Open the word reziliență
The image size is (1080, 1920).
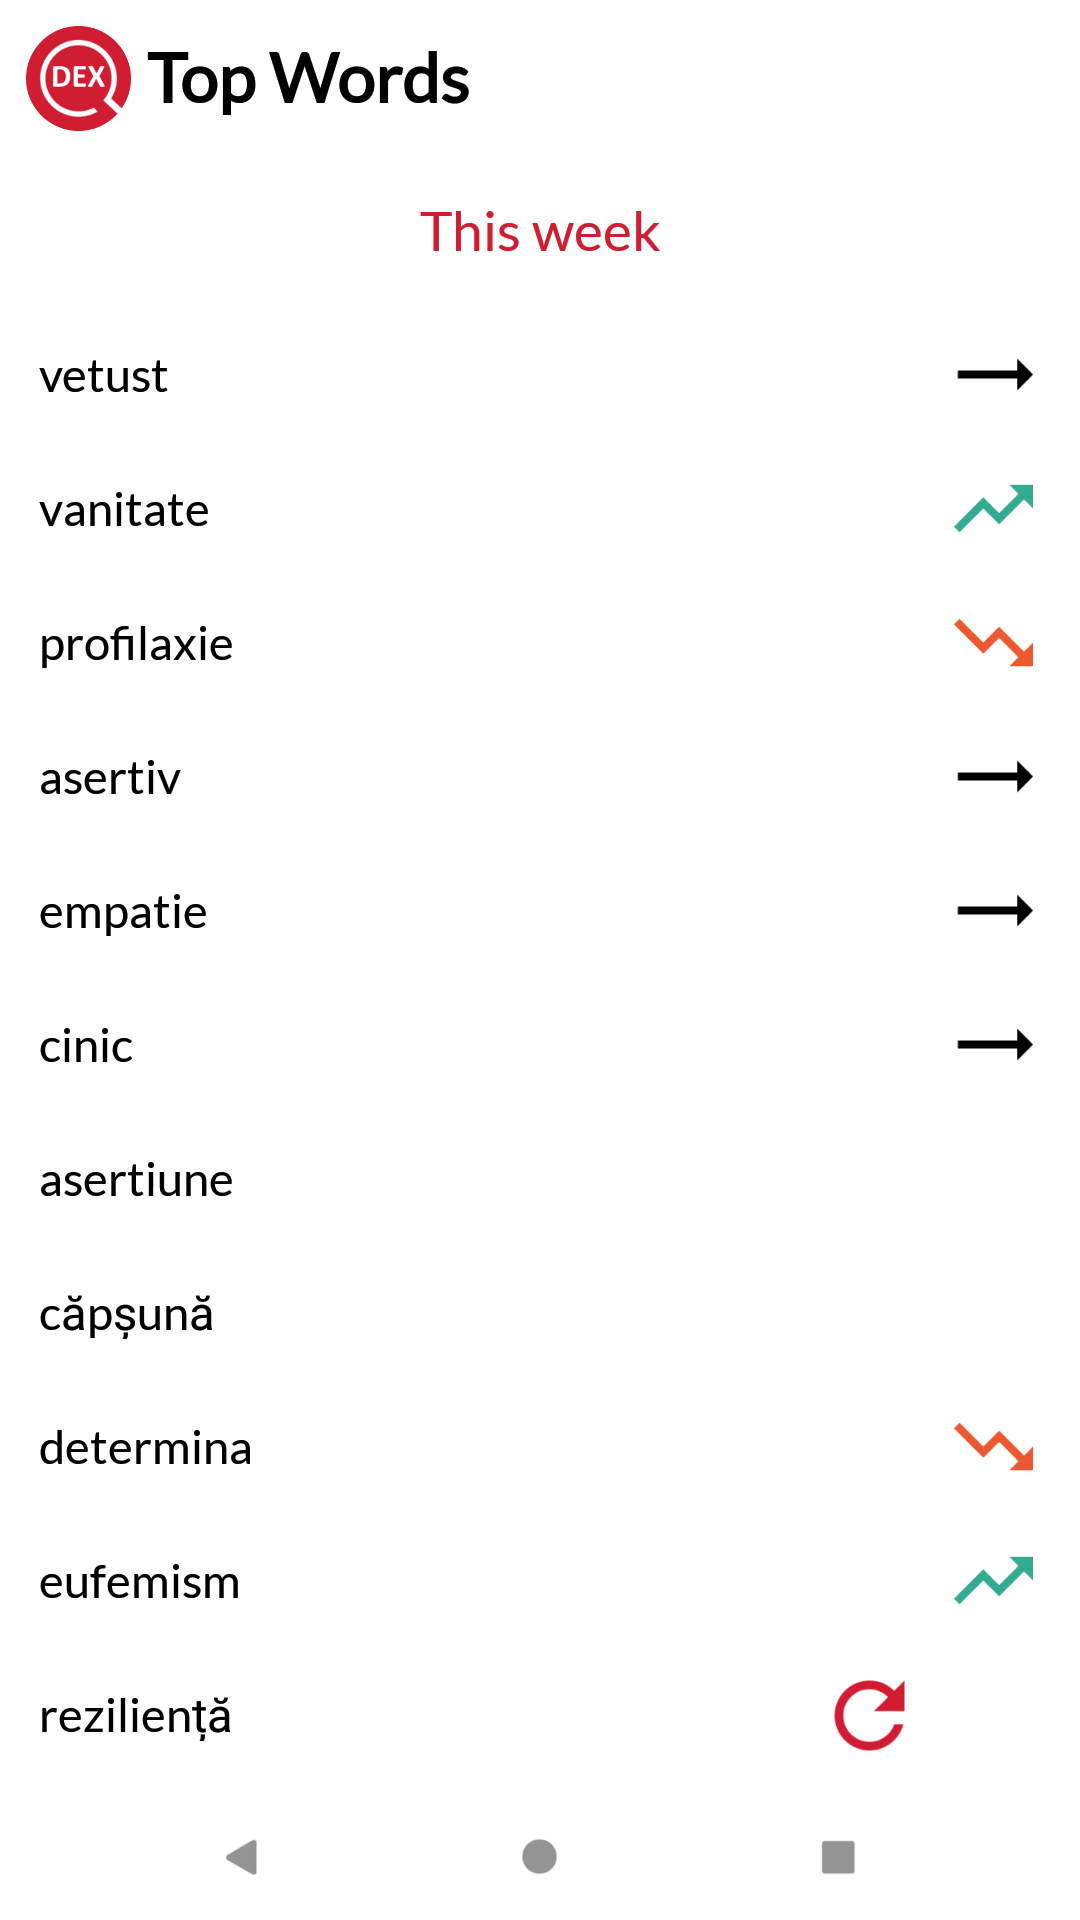pos(135,1717)
